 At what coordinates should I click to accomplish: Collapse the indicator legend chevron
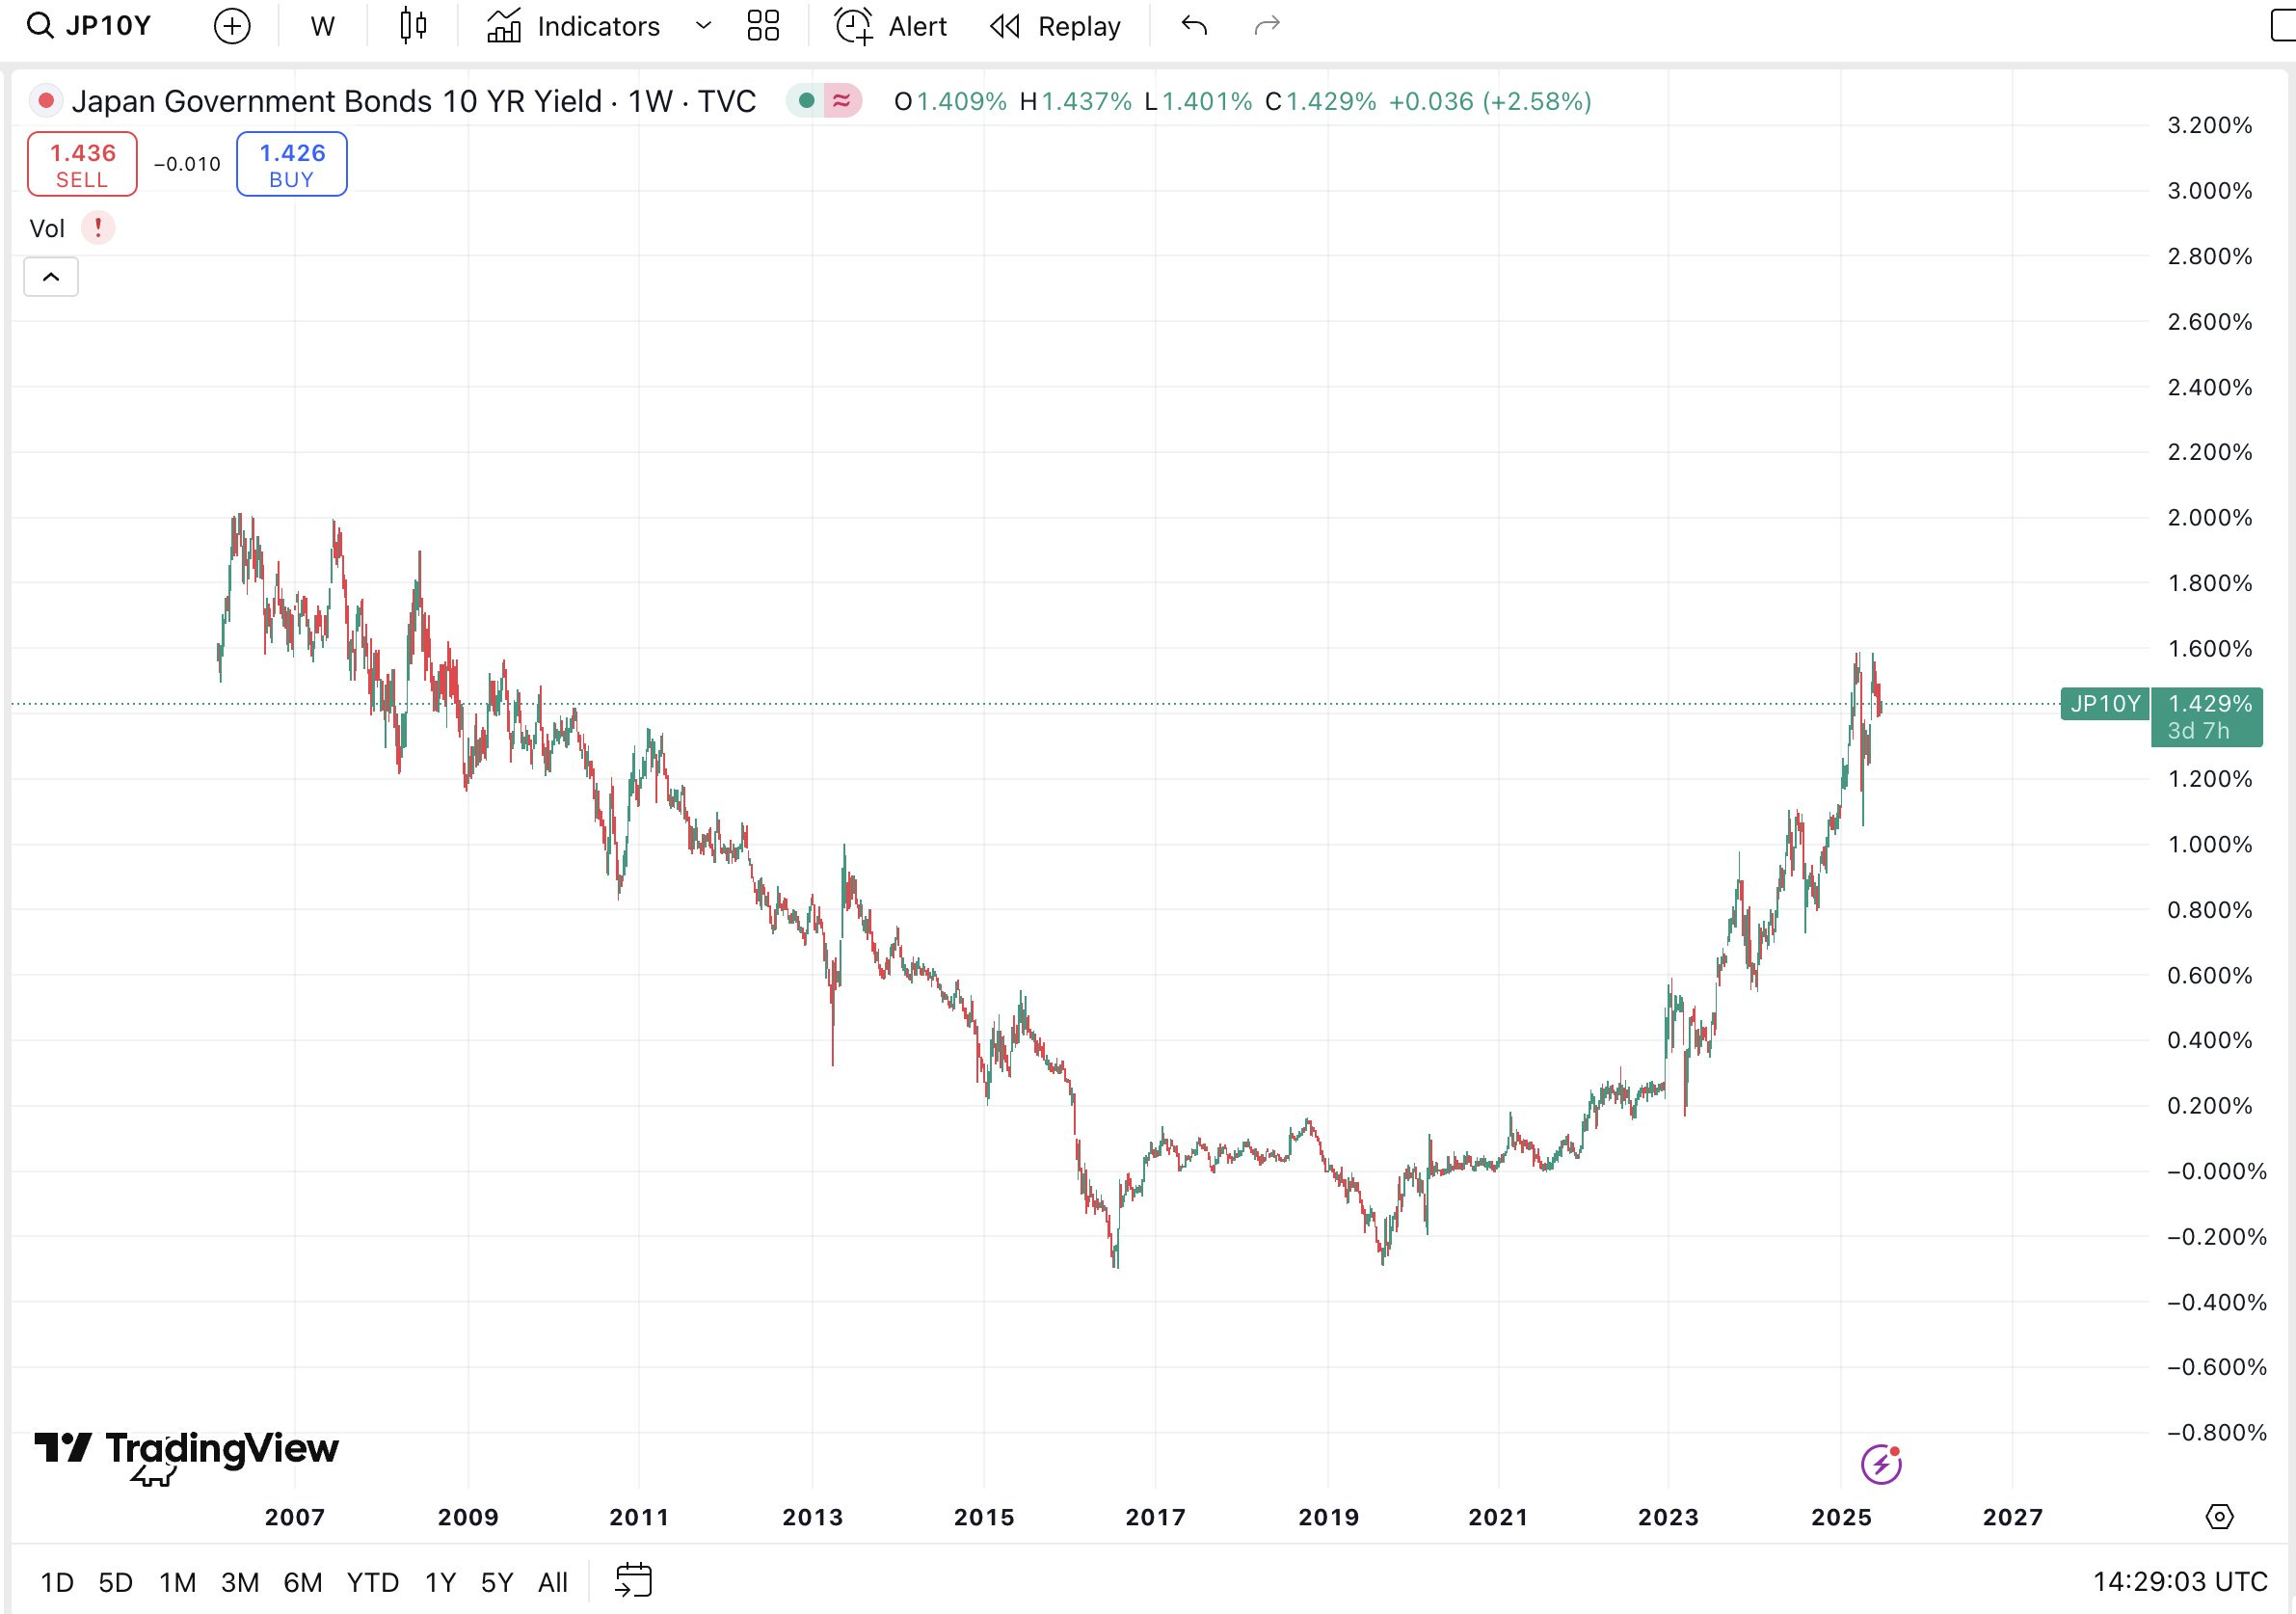pos(51,277)
